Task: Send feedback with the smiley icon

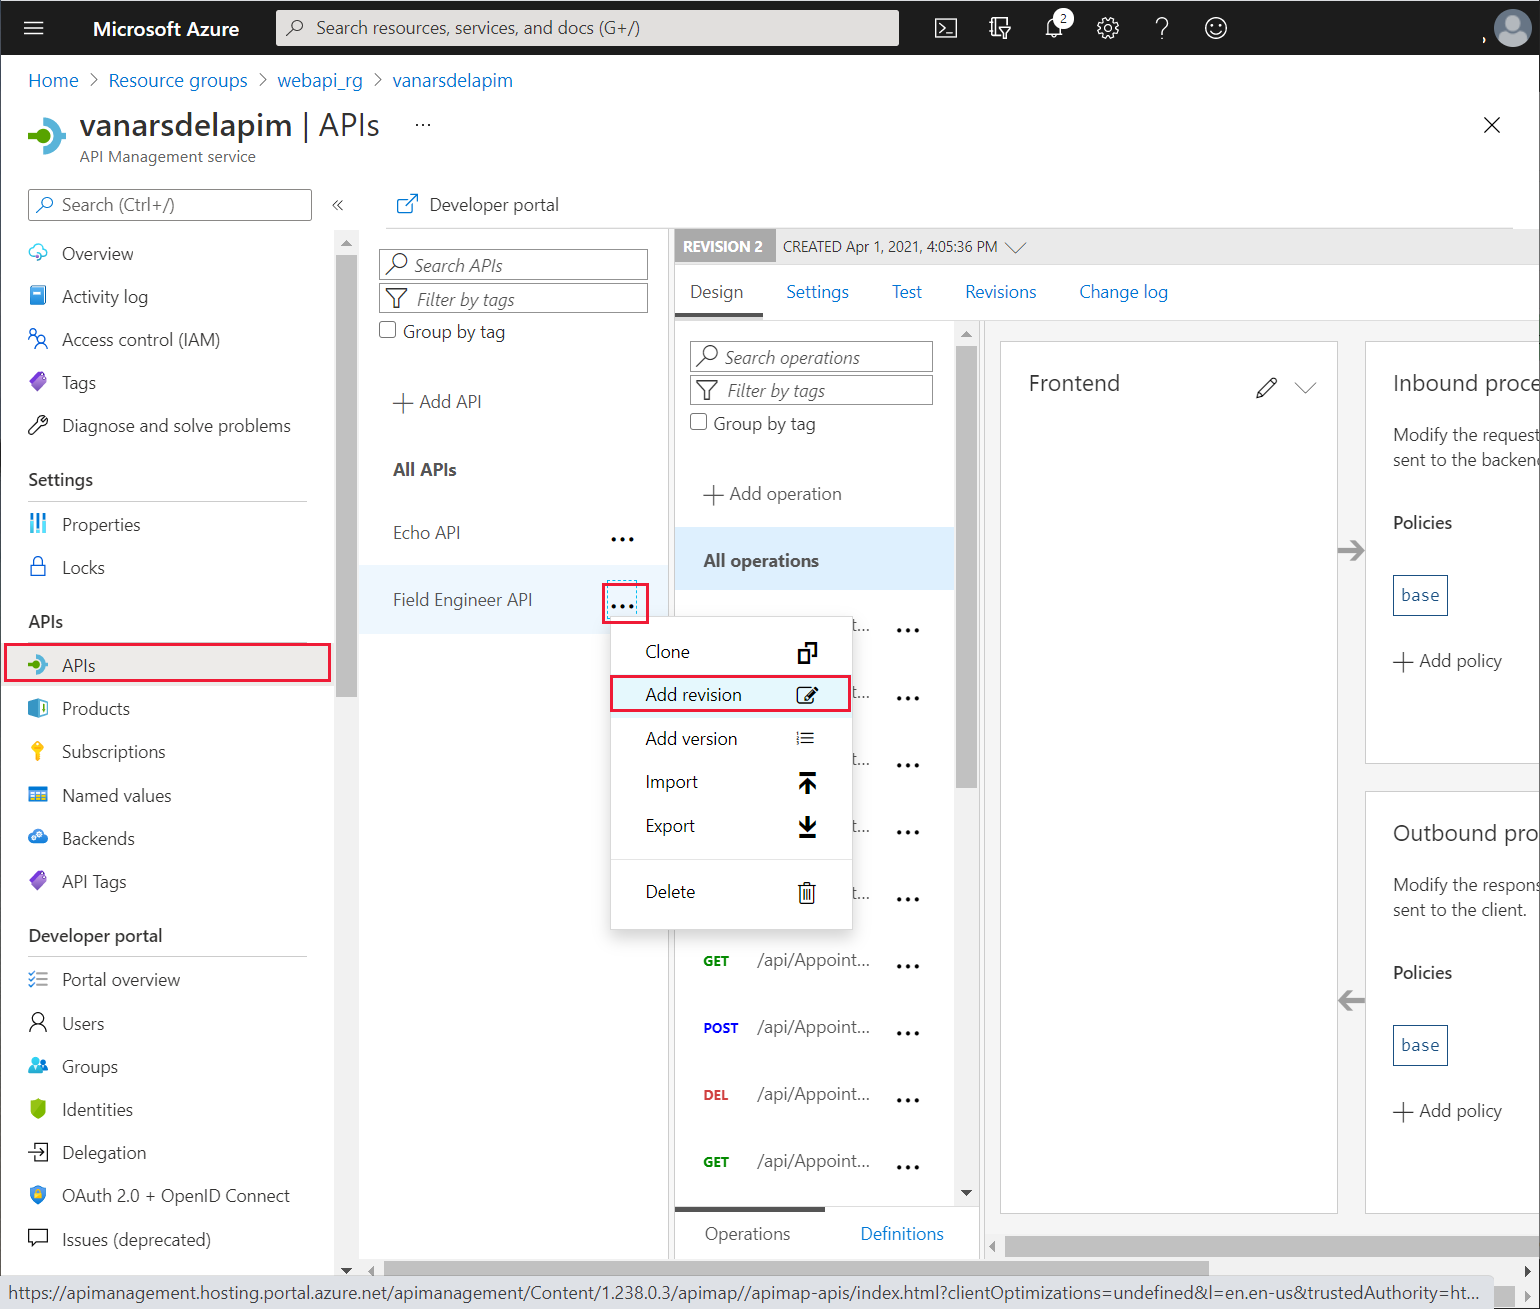Action: (1215, 28)
